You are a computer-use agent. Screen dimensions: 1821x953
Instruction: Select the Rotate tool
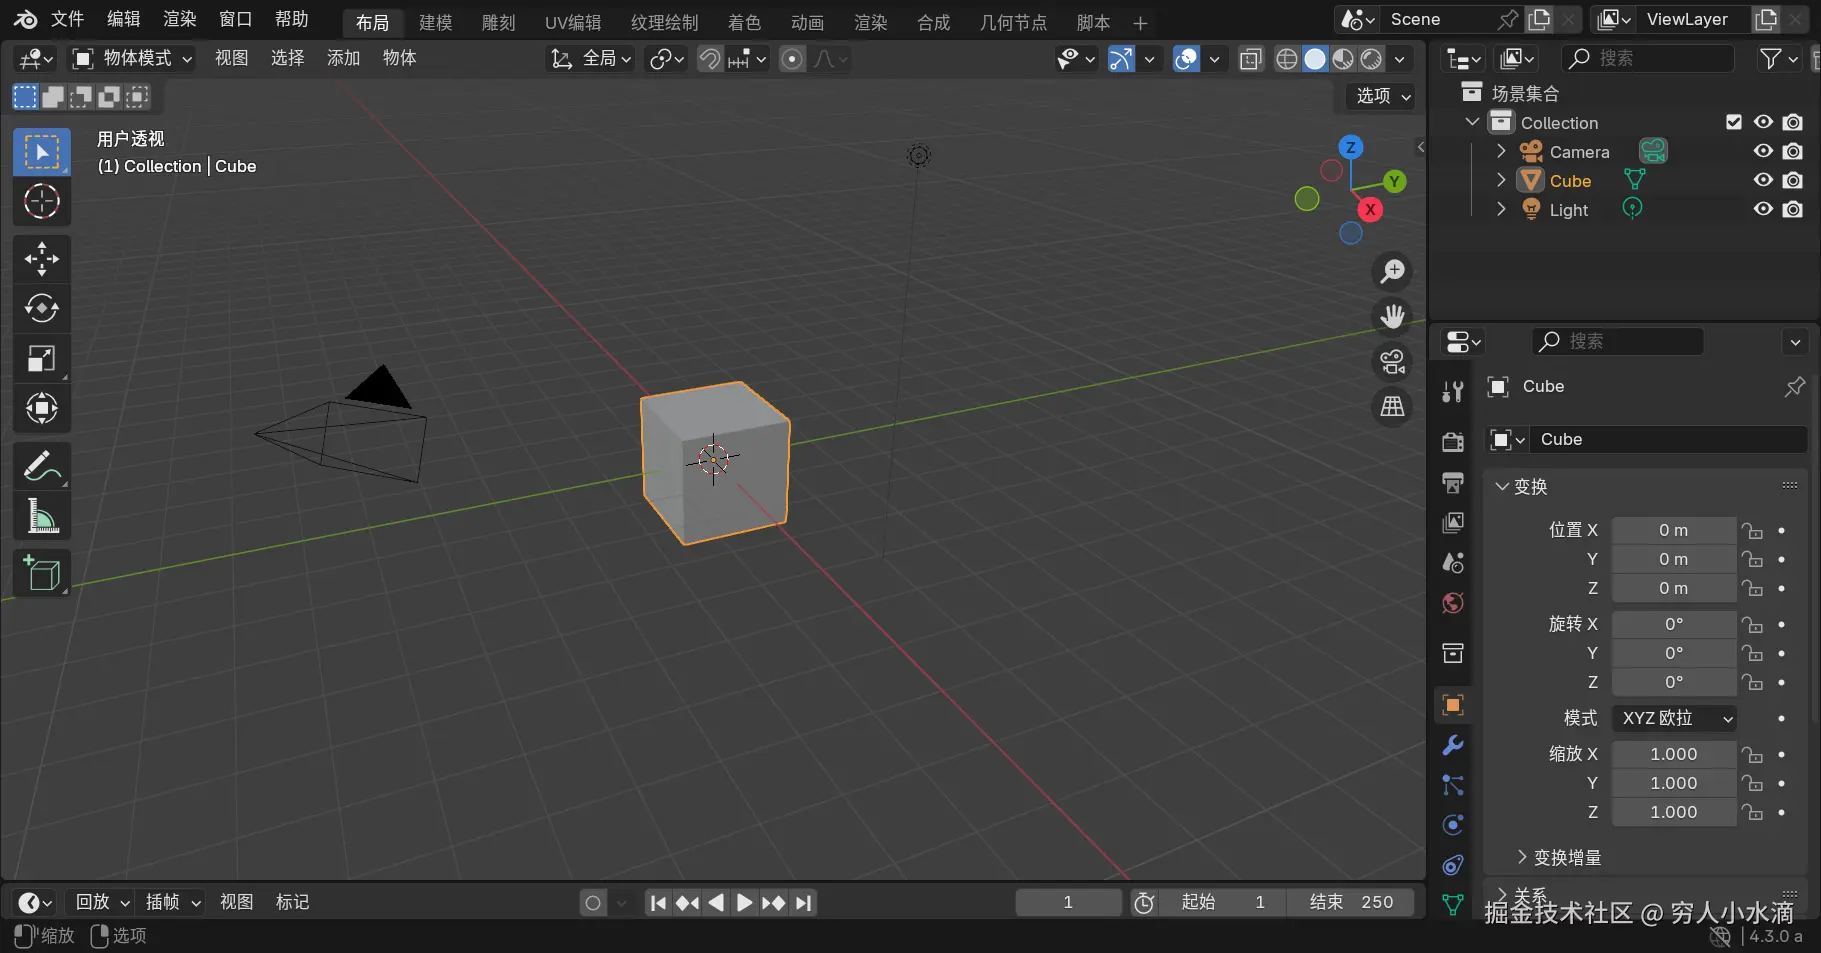pyautogui.click(x=42, y=308)
